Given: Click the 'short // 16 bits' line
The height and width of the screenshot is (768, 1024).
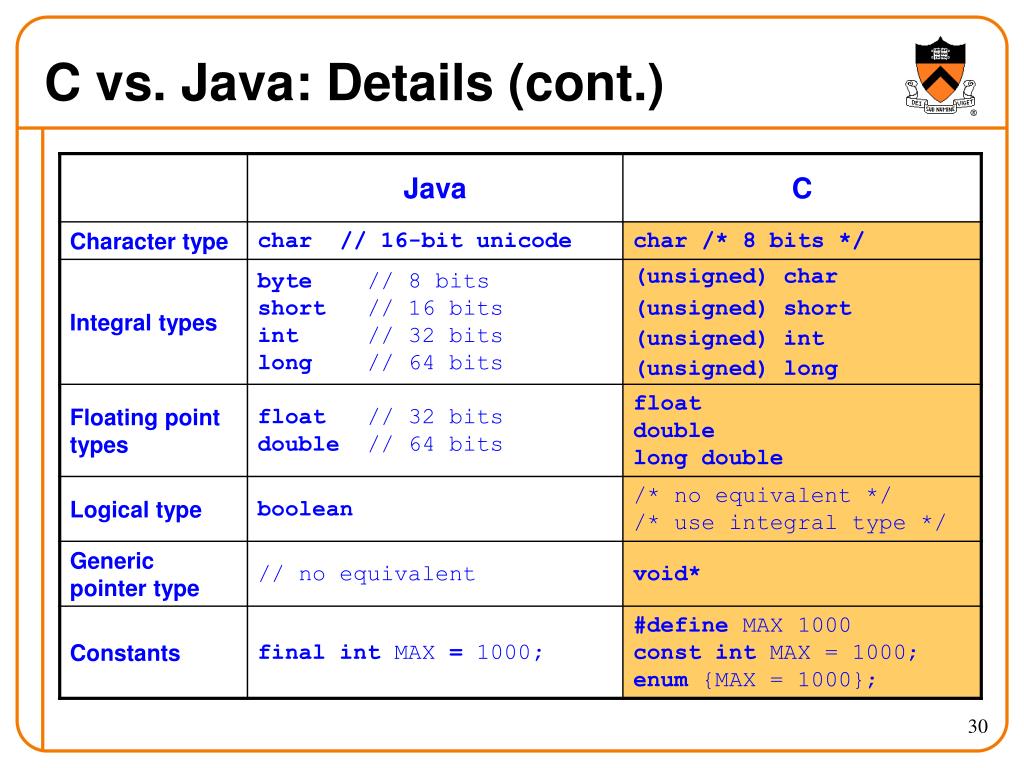Looking at the screenshot, I should (380, 308).
